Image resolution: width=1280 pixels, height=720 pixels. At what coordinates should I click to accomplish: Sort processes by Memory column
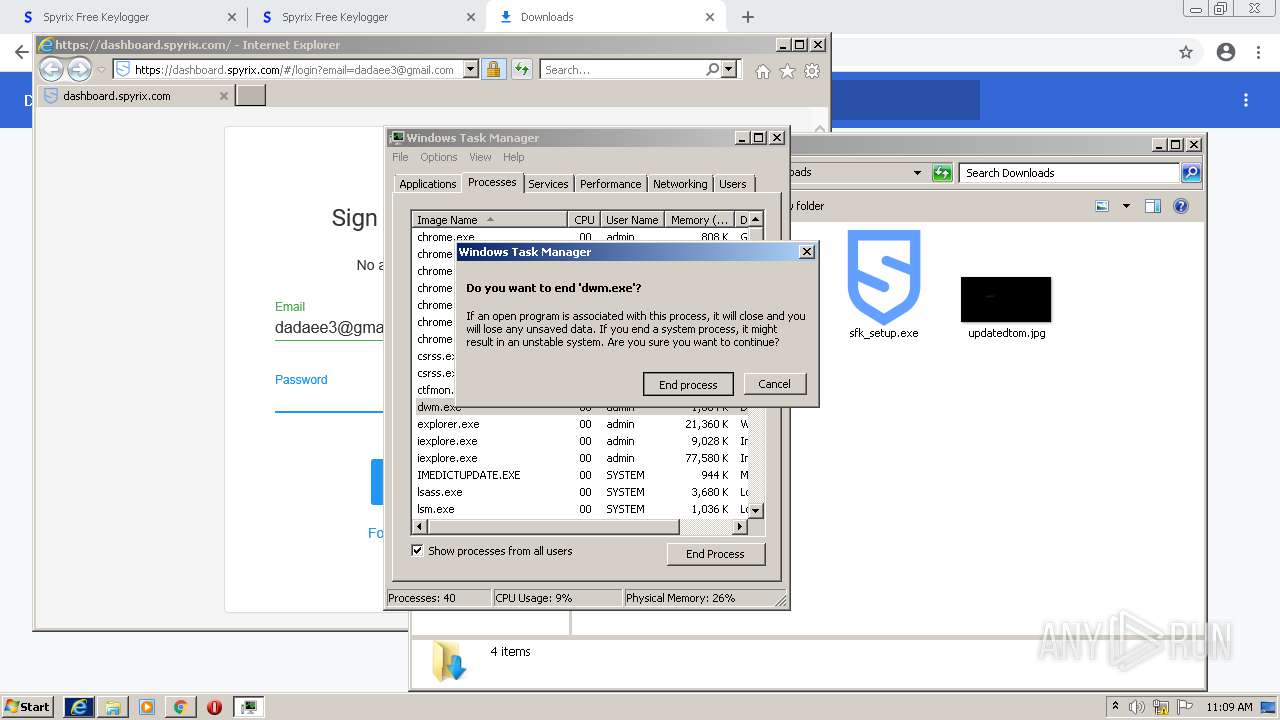pos(700,220)
